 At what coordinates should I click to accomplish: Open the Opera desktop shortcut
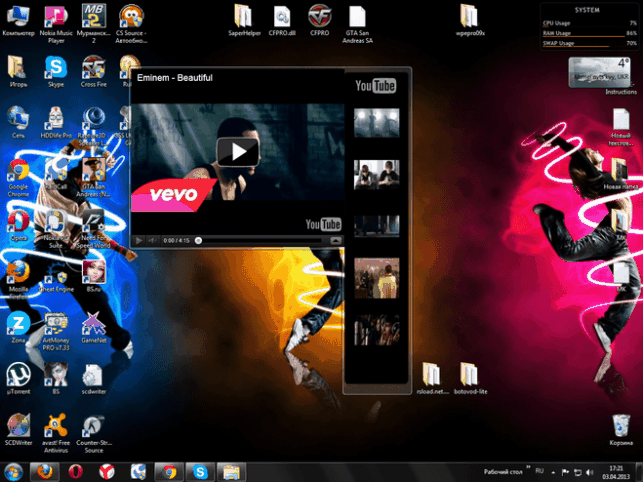coord(18,225)
